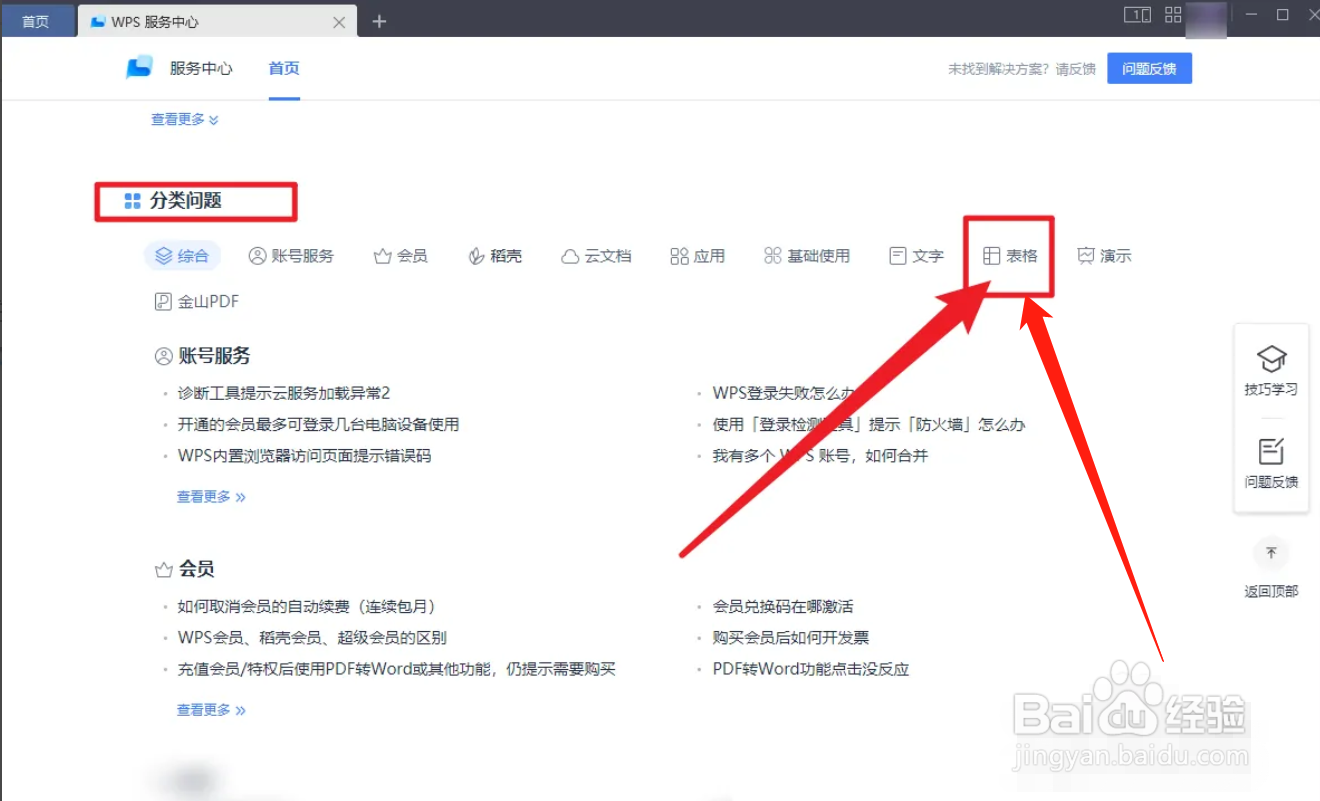The height and width of the screenshot is (801, 1320).
Task: Select the 综合 category tab
Action: click(x=182, y=256)
